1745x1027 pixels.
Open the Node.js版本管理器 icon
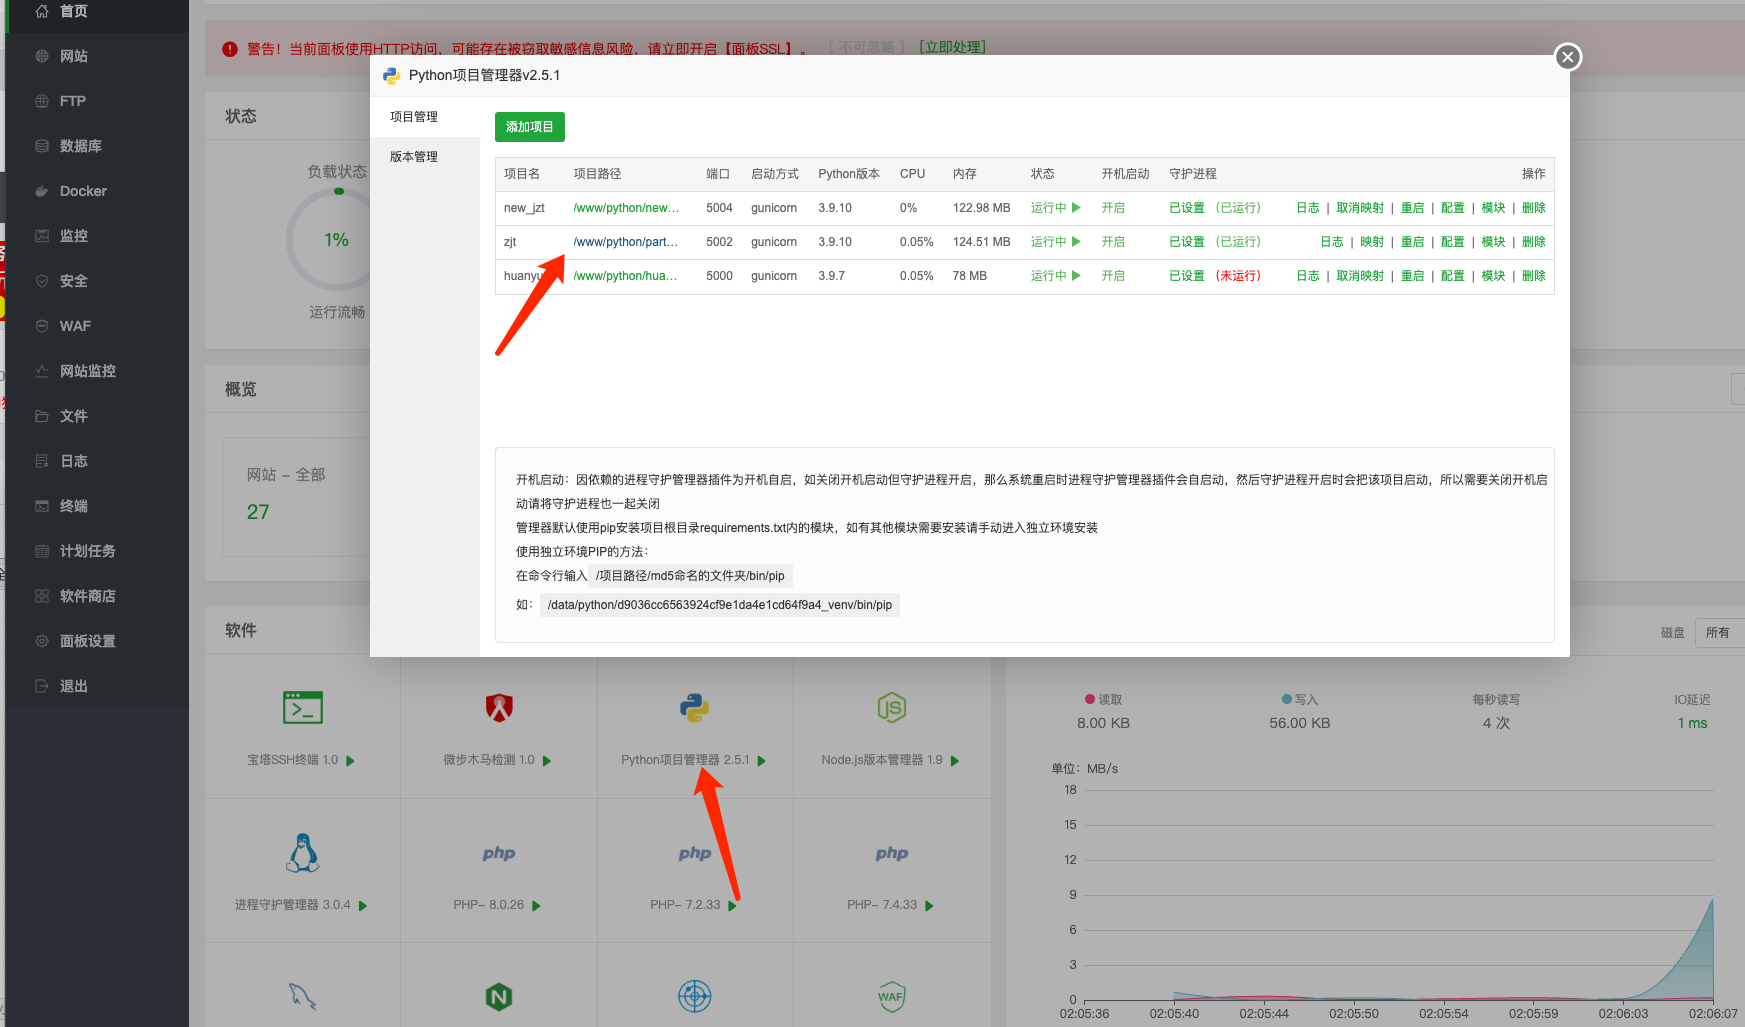click(891, 708)
